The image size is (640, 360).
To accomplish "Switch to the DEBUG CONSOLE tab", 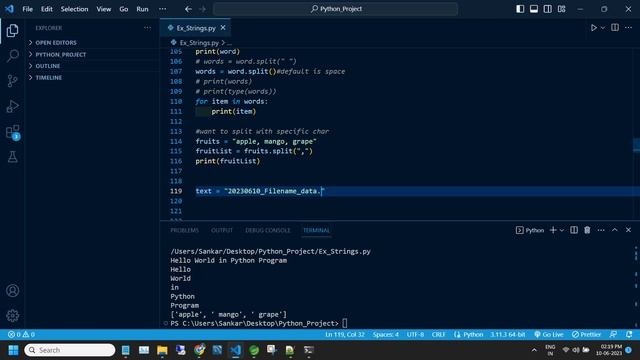I will click(268, 230).
